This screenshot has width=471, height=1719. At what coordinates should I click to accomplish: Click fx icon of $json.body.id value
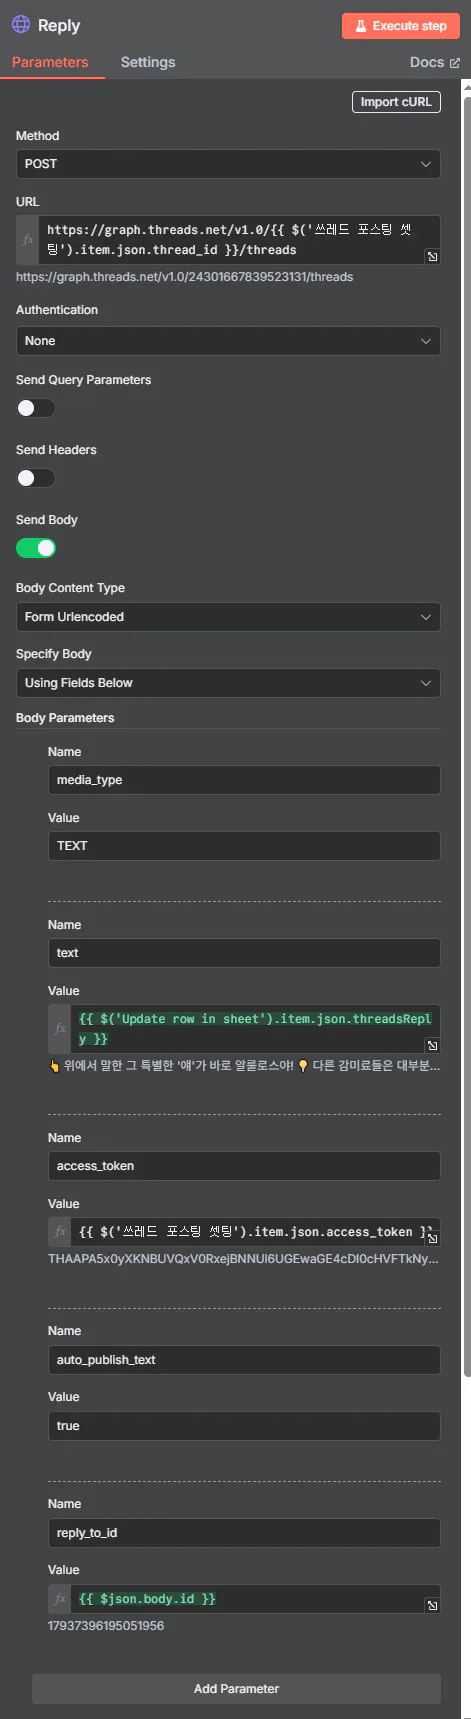pyautogui.click(x=60, y=1599)
